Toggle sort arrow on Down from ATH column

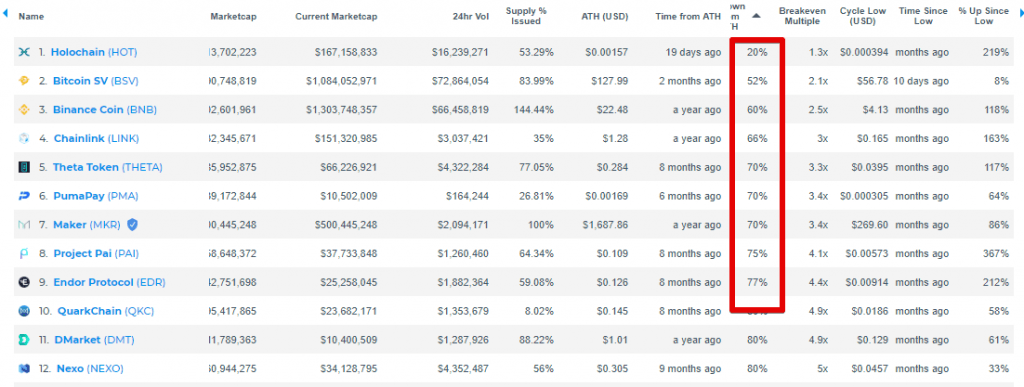pyautogui.click(x=756, y=16)
